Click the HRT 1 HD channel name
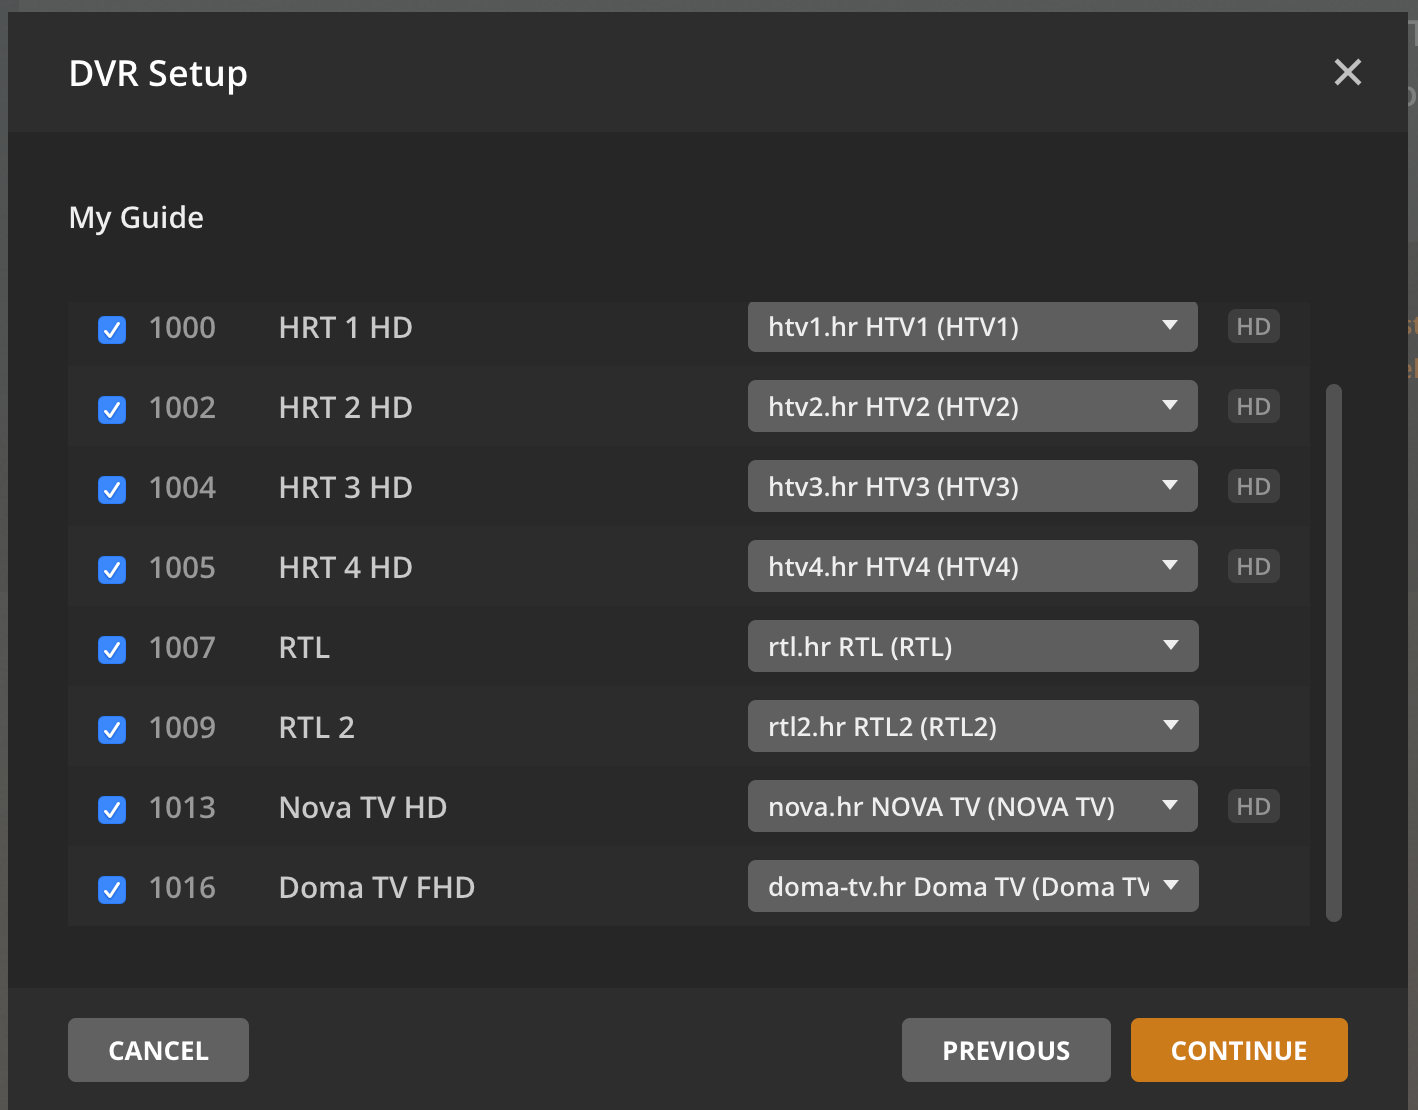Image resolution: width=1418 pixels, height=1110 pixels. [x=345, y=328]
